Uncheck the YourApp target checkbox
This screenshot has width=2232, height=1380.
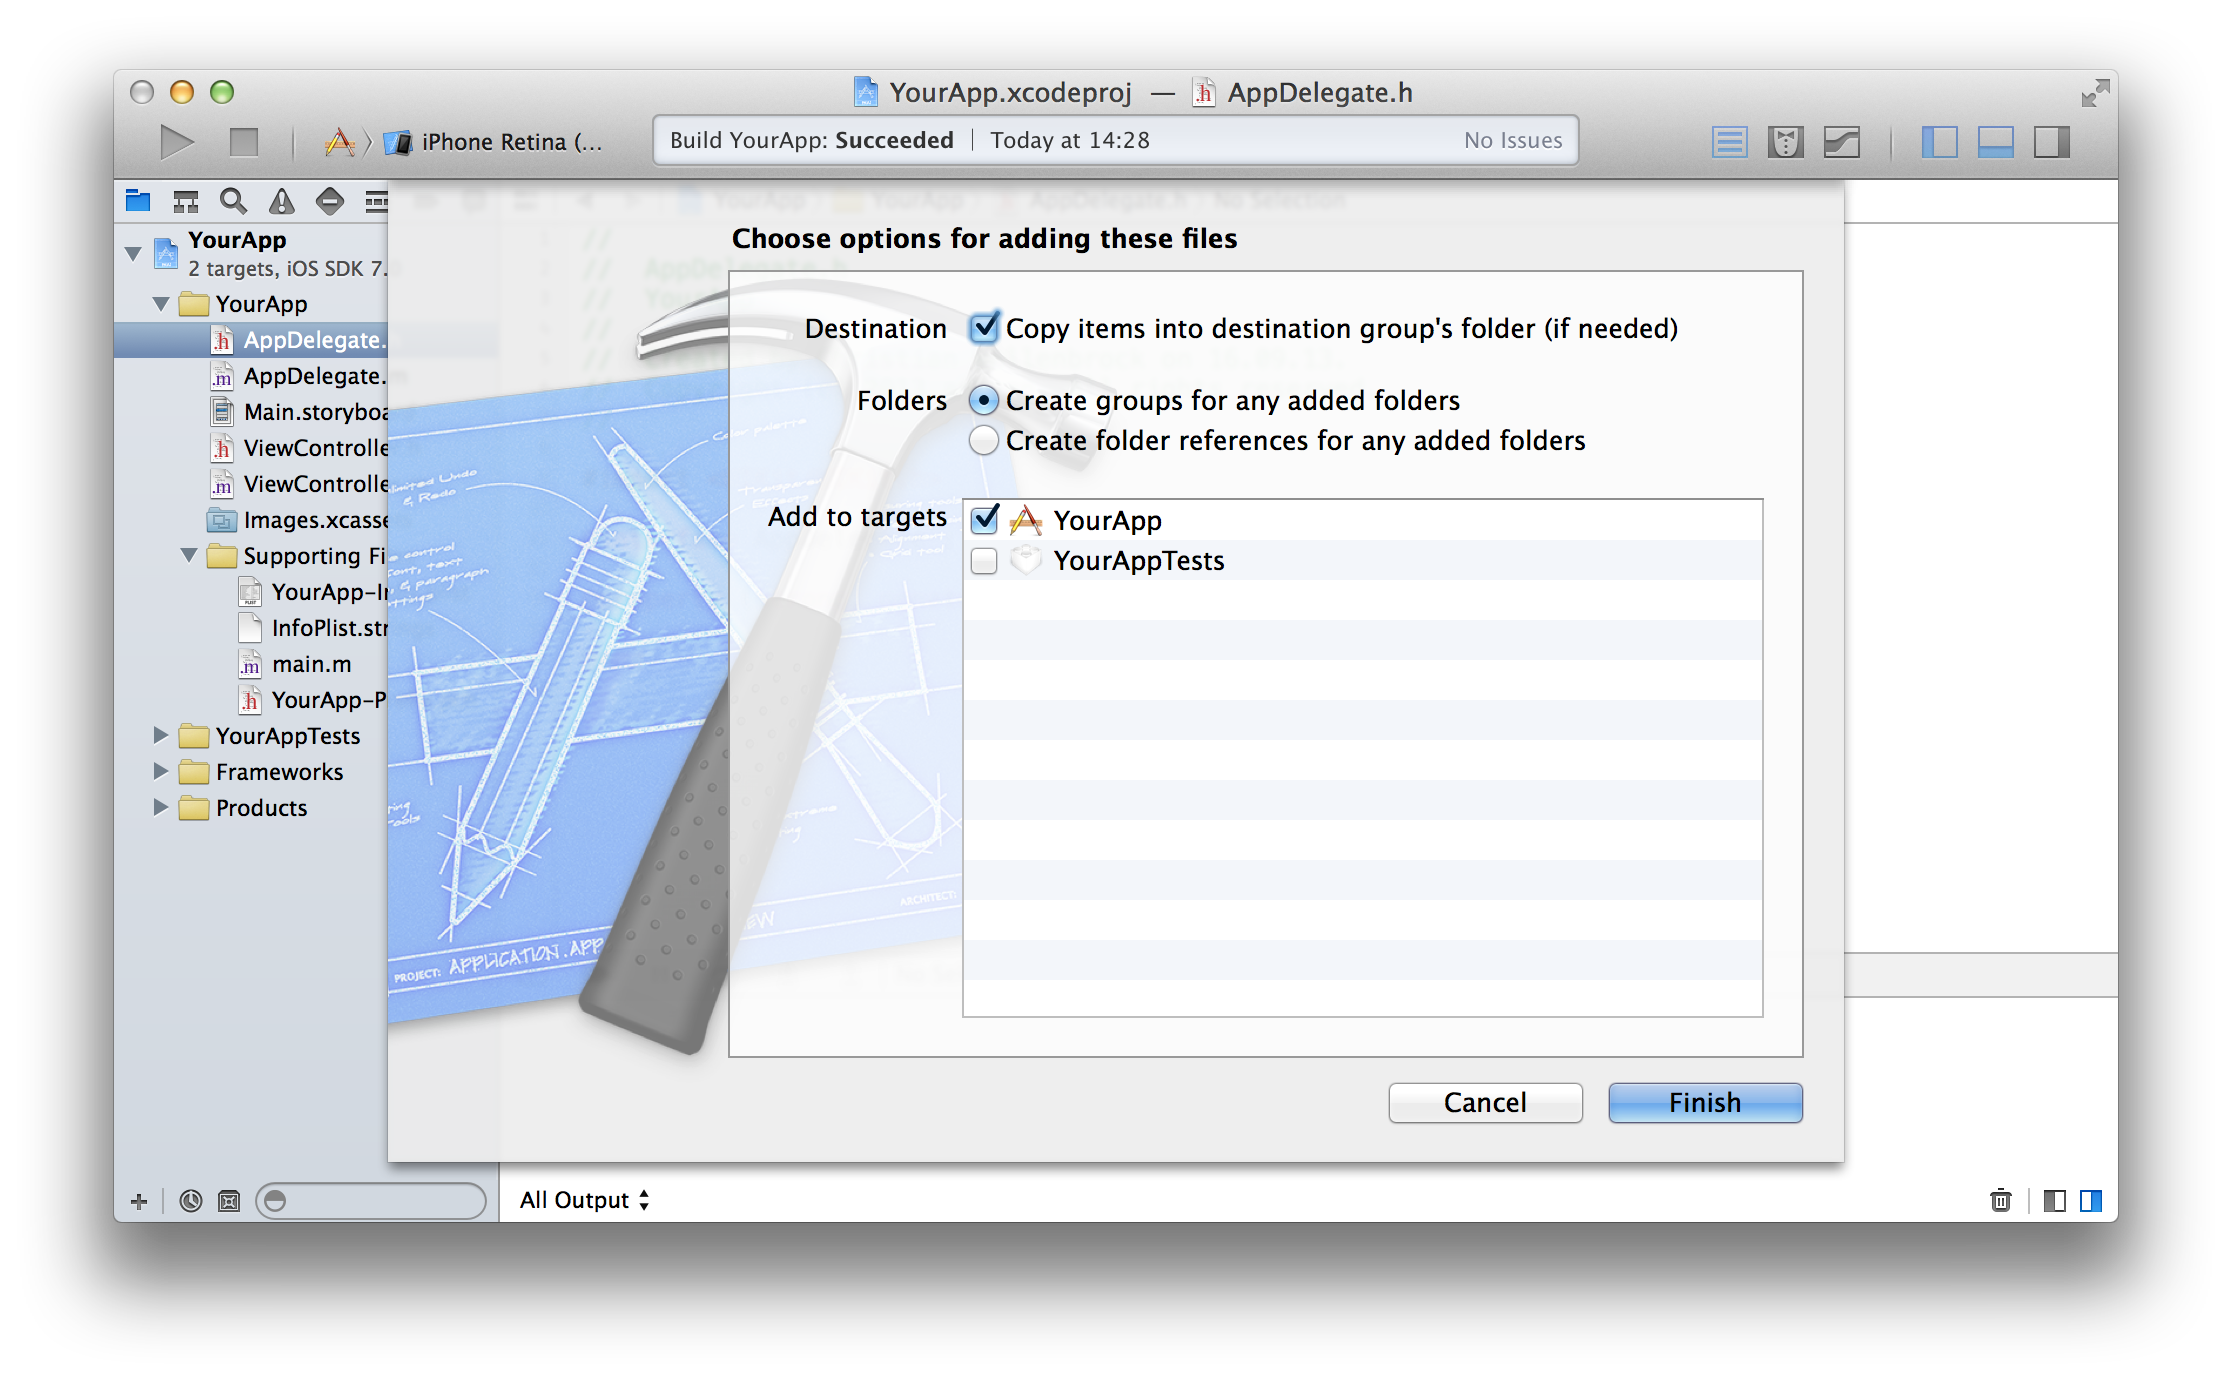pos(985,520)
